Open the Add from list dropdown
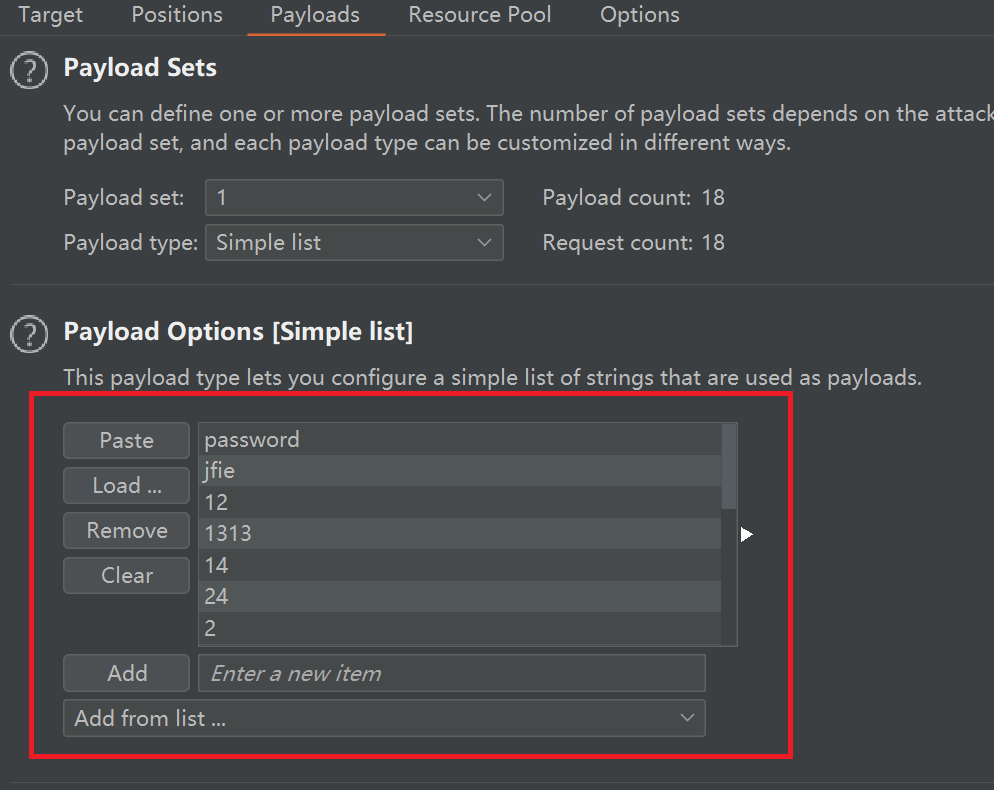Viewport: 994px width, 790px height. point(384,718)
